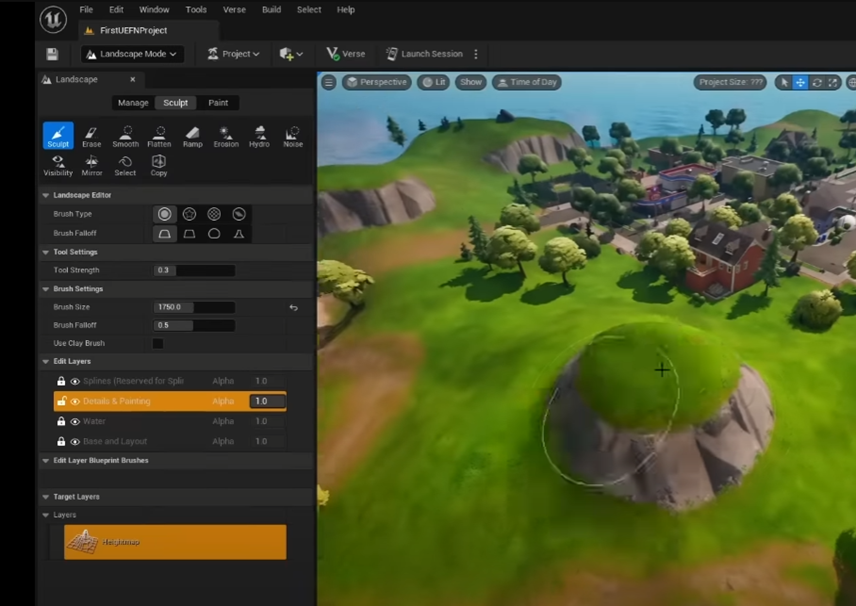856x606 pixels.
Task: Toggle lock on Base and Layout layer
Action: pyautogui.click(x=61, y=441)
